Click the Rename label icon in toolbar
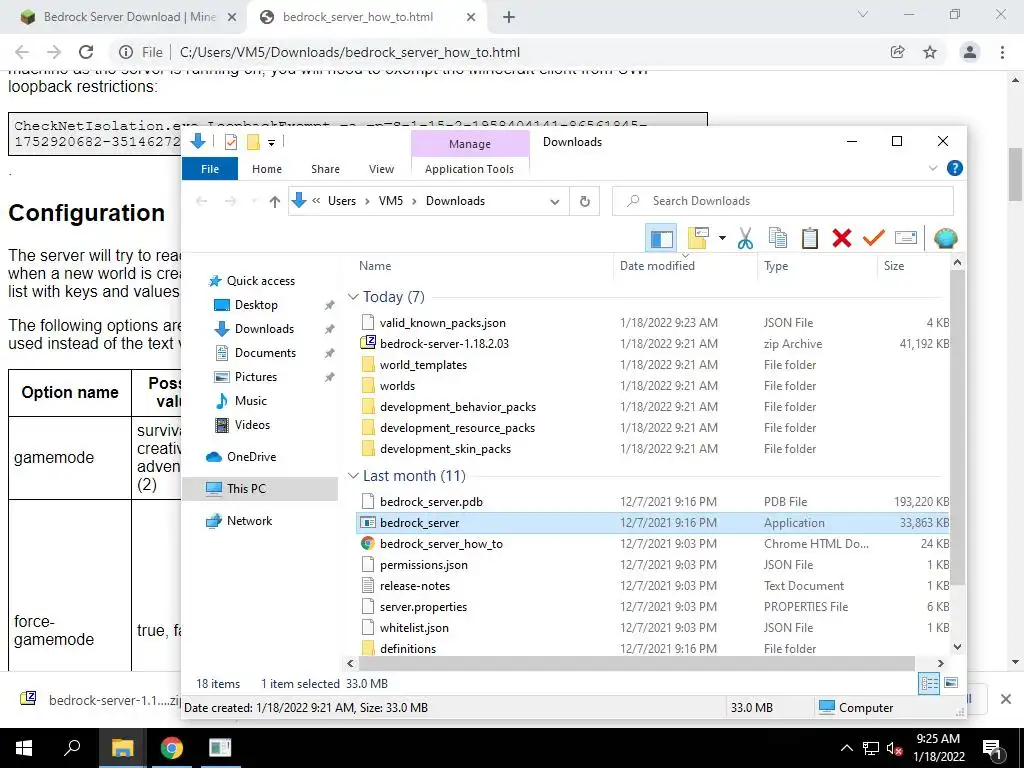Screen dimensions: 1024x768 coord(906,238)
